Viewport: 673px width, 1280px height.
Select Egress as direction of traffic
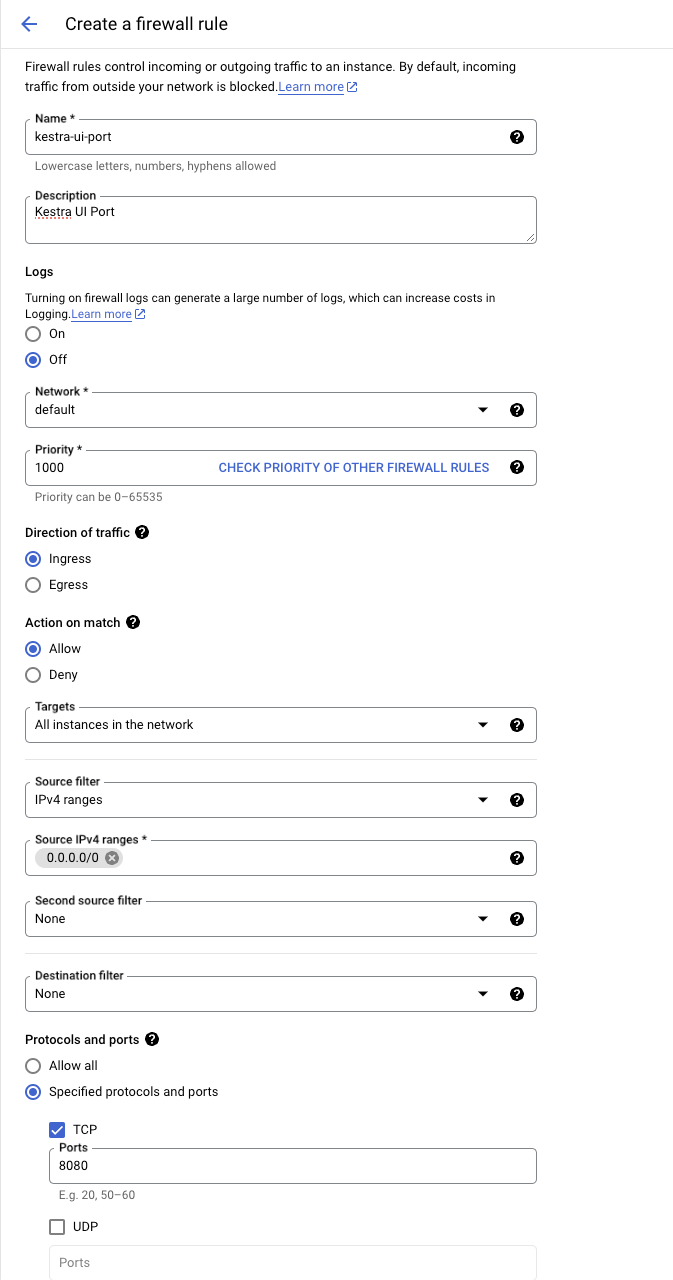[x=31, y=584]
